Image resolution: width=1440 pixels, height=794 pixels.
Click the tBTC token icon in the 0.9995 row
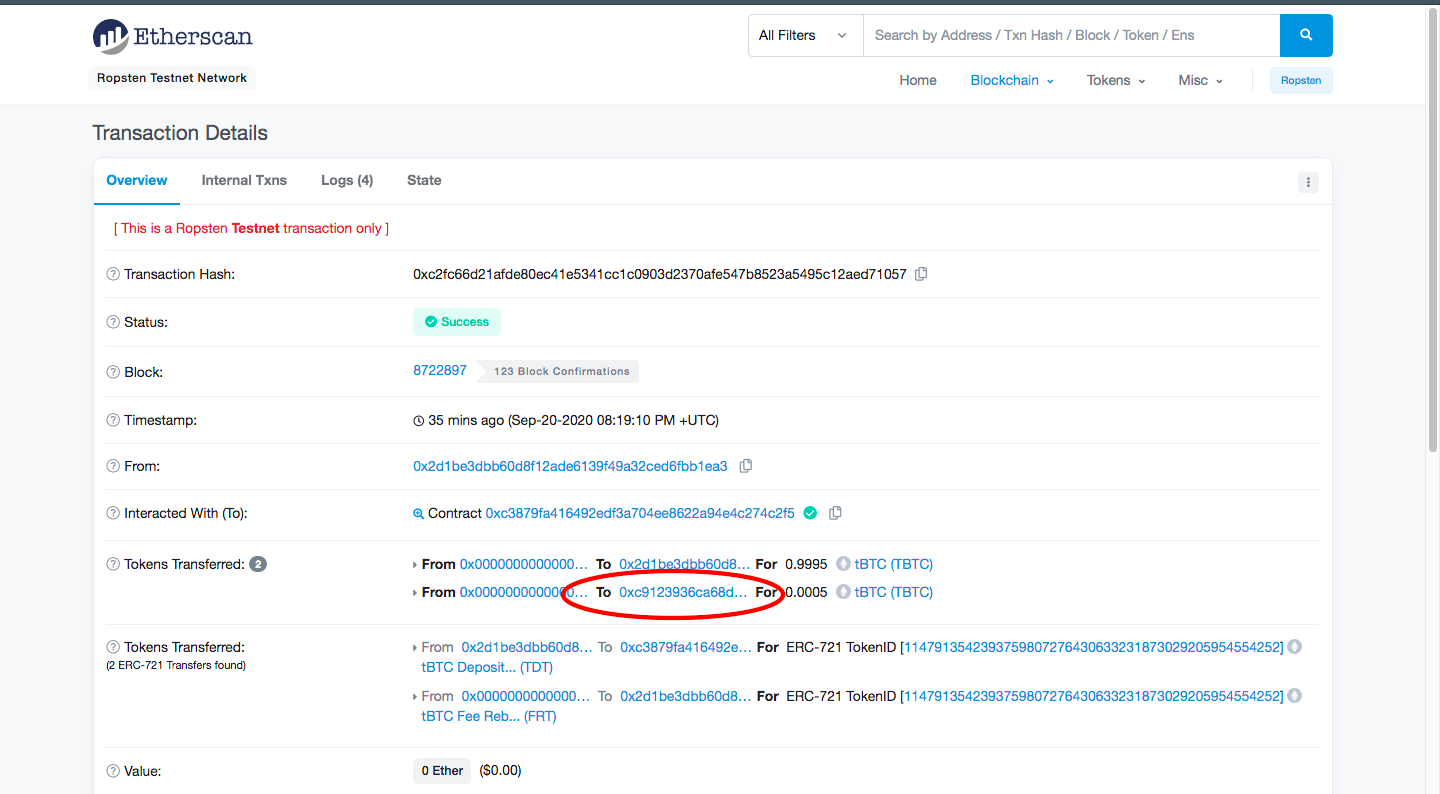click(x=843, y=564)
